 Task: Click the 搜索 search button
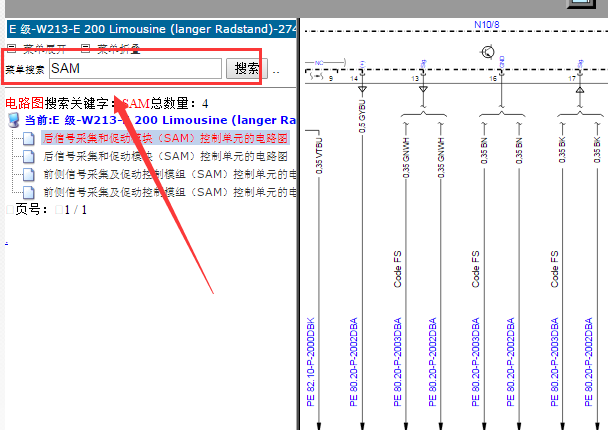(247, 69)
